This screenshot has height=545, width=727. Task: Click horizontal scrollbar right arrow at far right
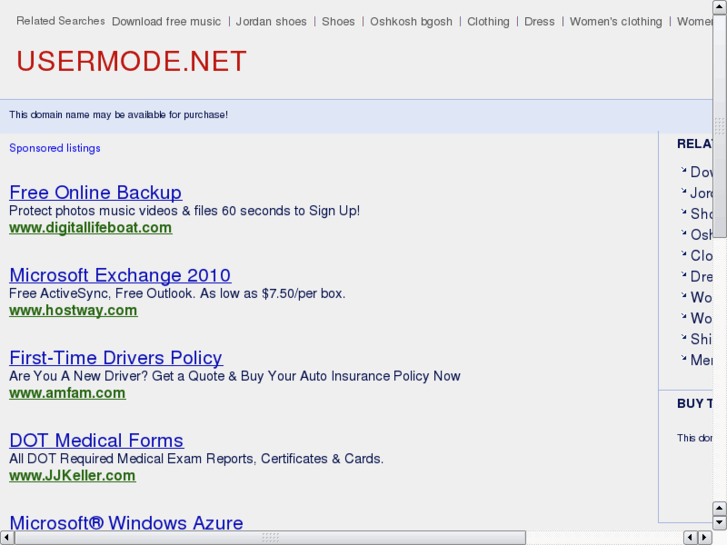(x=705, y=538)
